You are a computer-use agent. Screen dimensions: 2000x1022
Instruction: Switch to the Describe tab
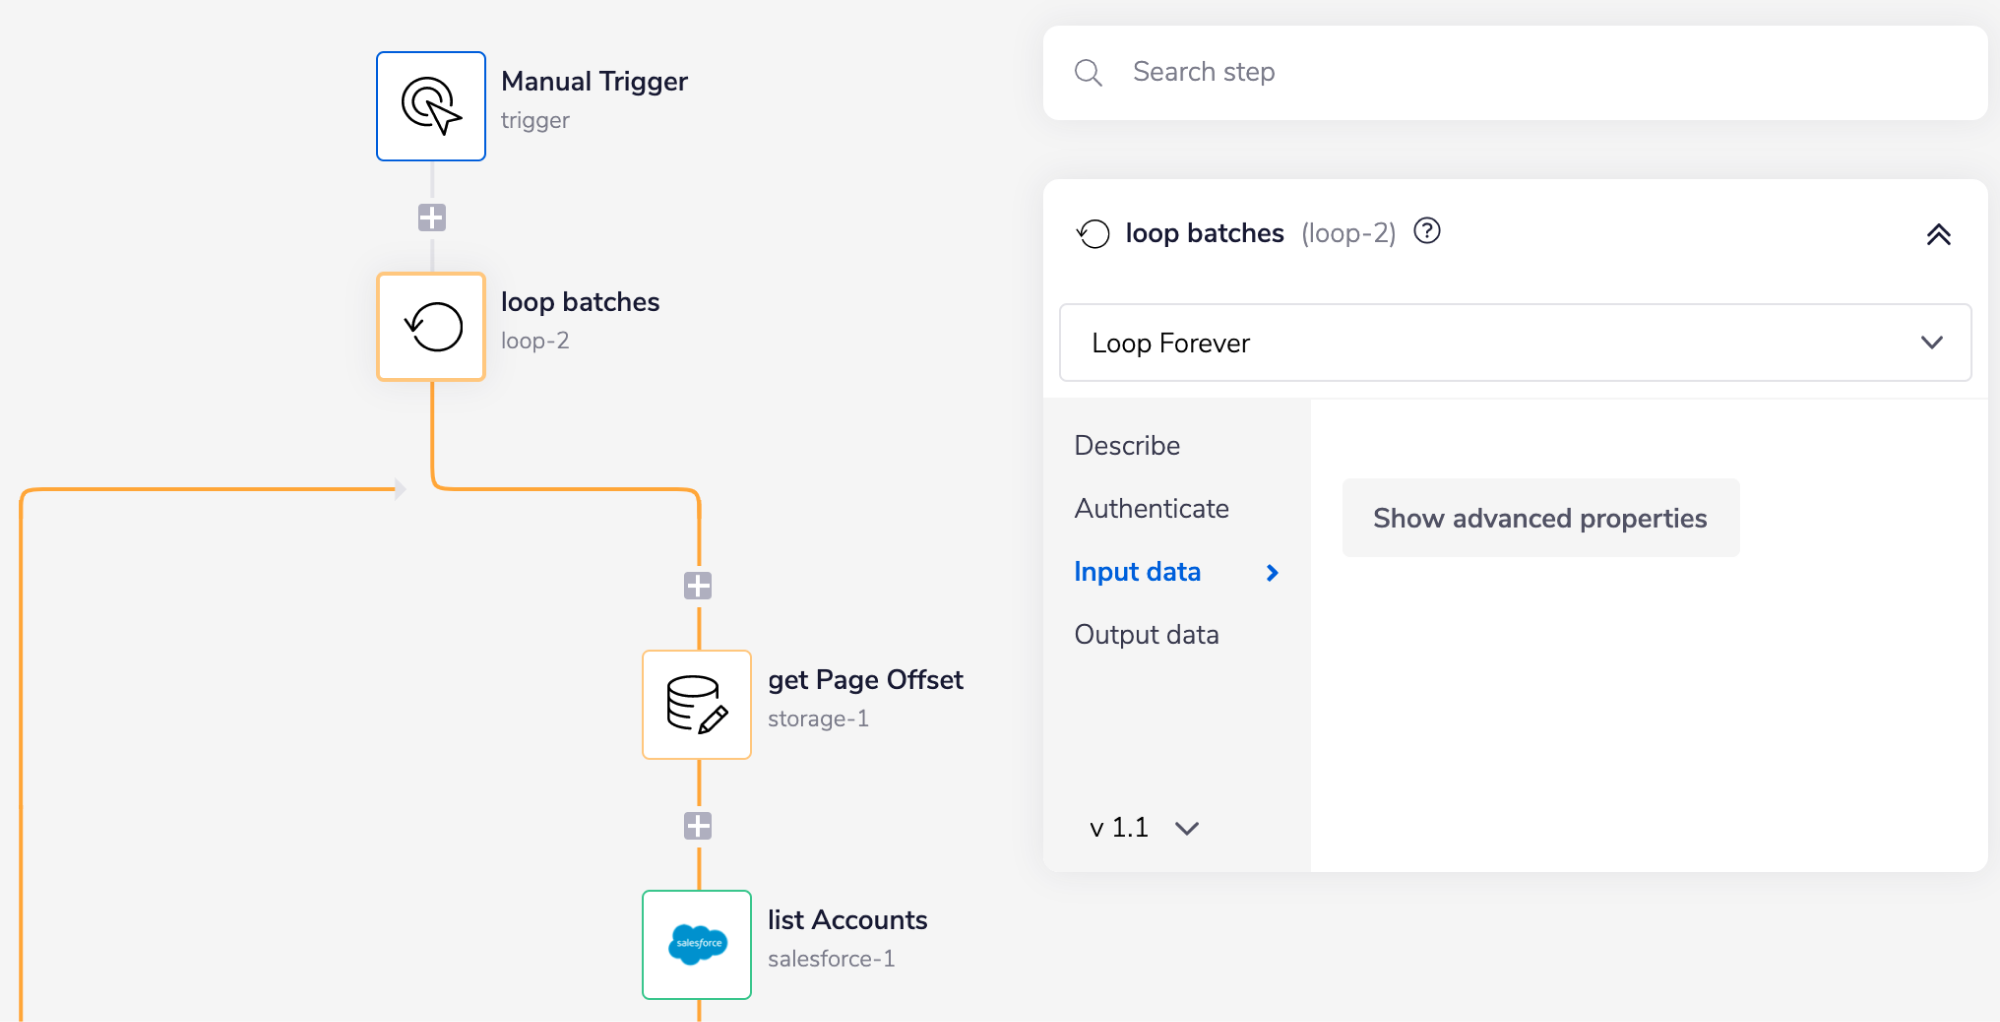coord(1126,445)
